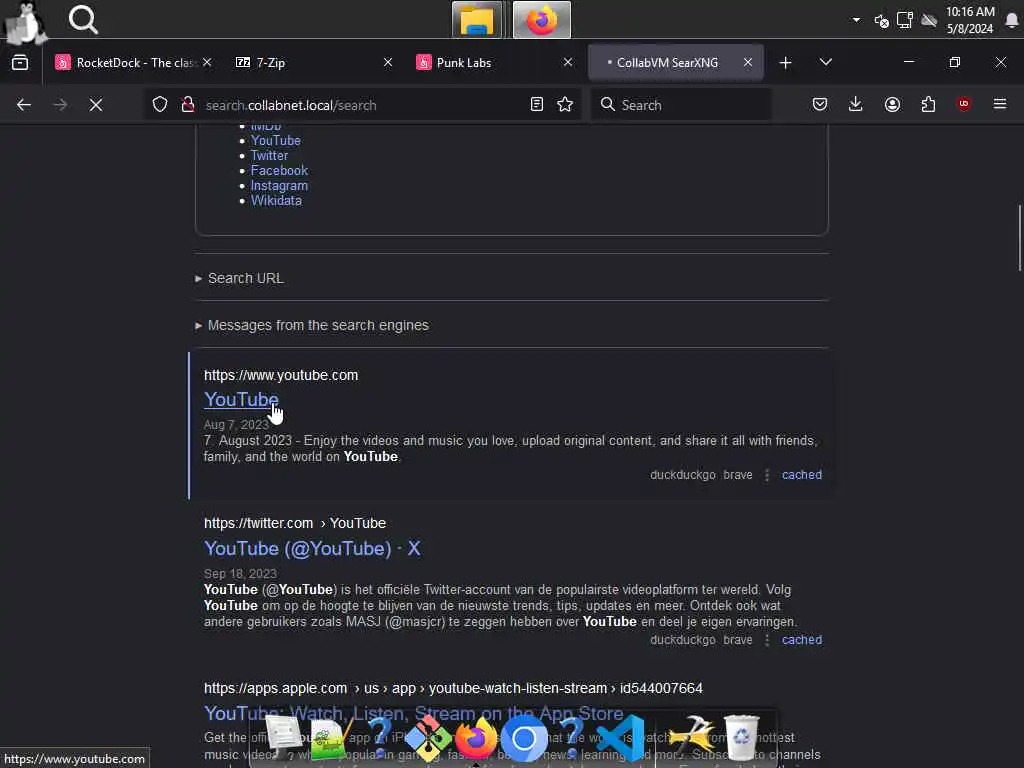Stop loading the page
Screen dimensions: 1024x768
click(x=96, y=104)
